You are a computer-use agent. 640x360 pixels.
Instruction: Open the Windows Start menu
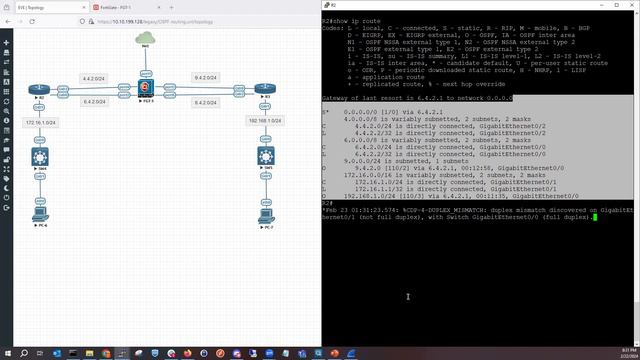7,353
